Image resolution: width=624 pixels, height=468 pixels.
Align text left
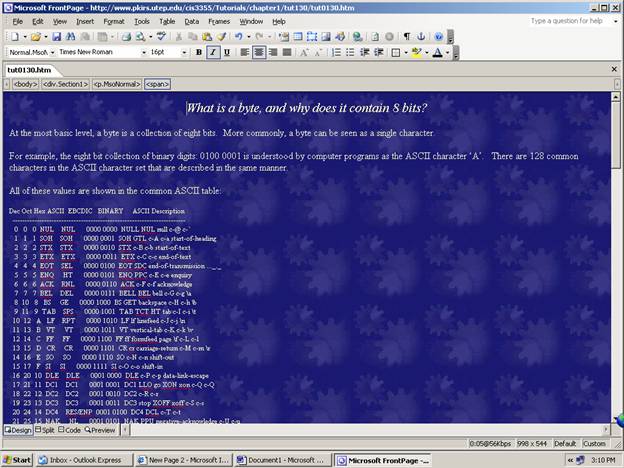[x=245, y=53]
